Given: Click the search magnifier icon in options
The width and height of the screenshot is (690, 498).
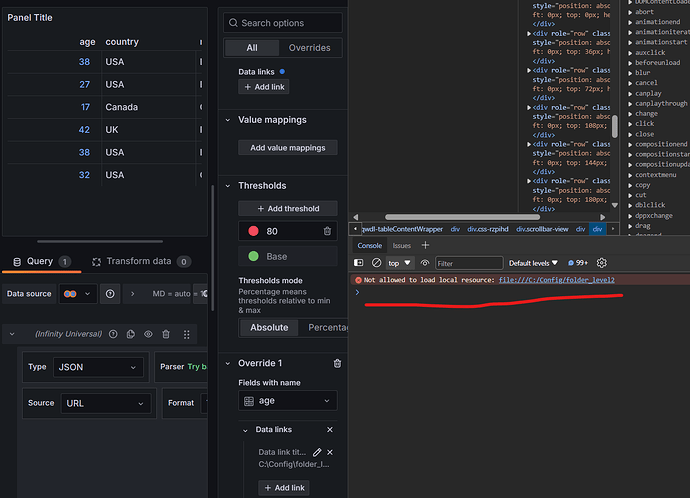Looking at the screenshot, I should 233,23.
